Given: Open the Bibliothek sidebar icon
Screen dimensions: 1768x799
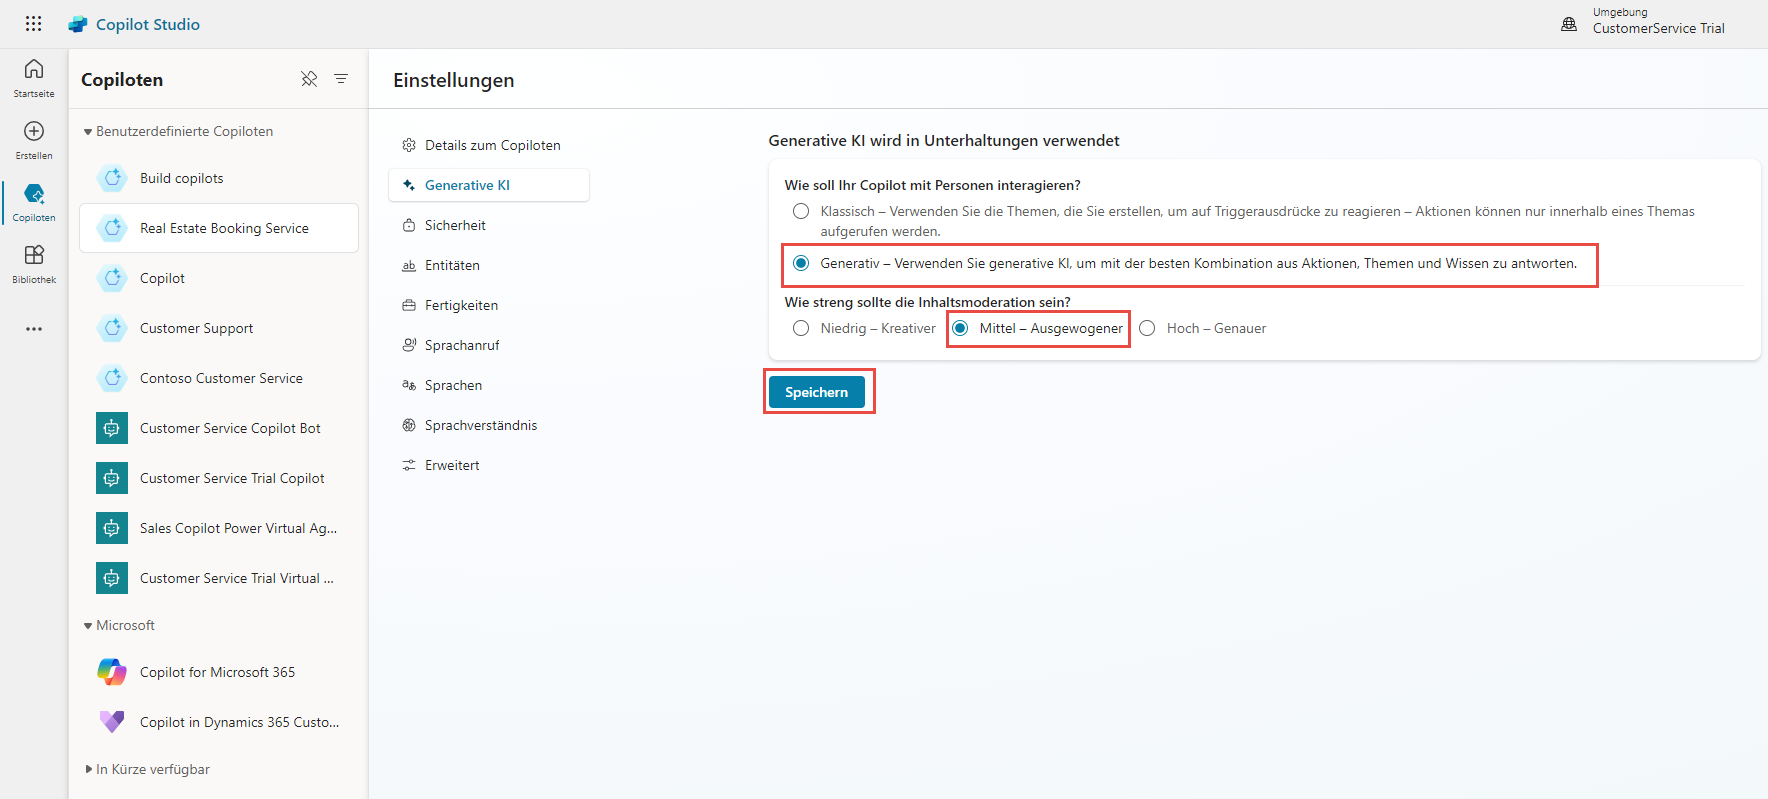Looking at the screenshot, I should (x=34, y=255).
